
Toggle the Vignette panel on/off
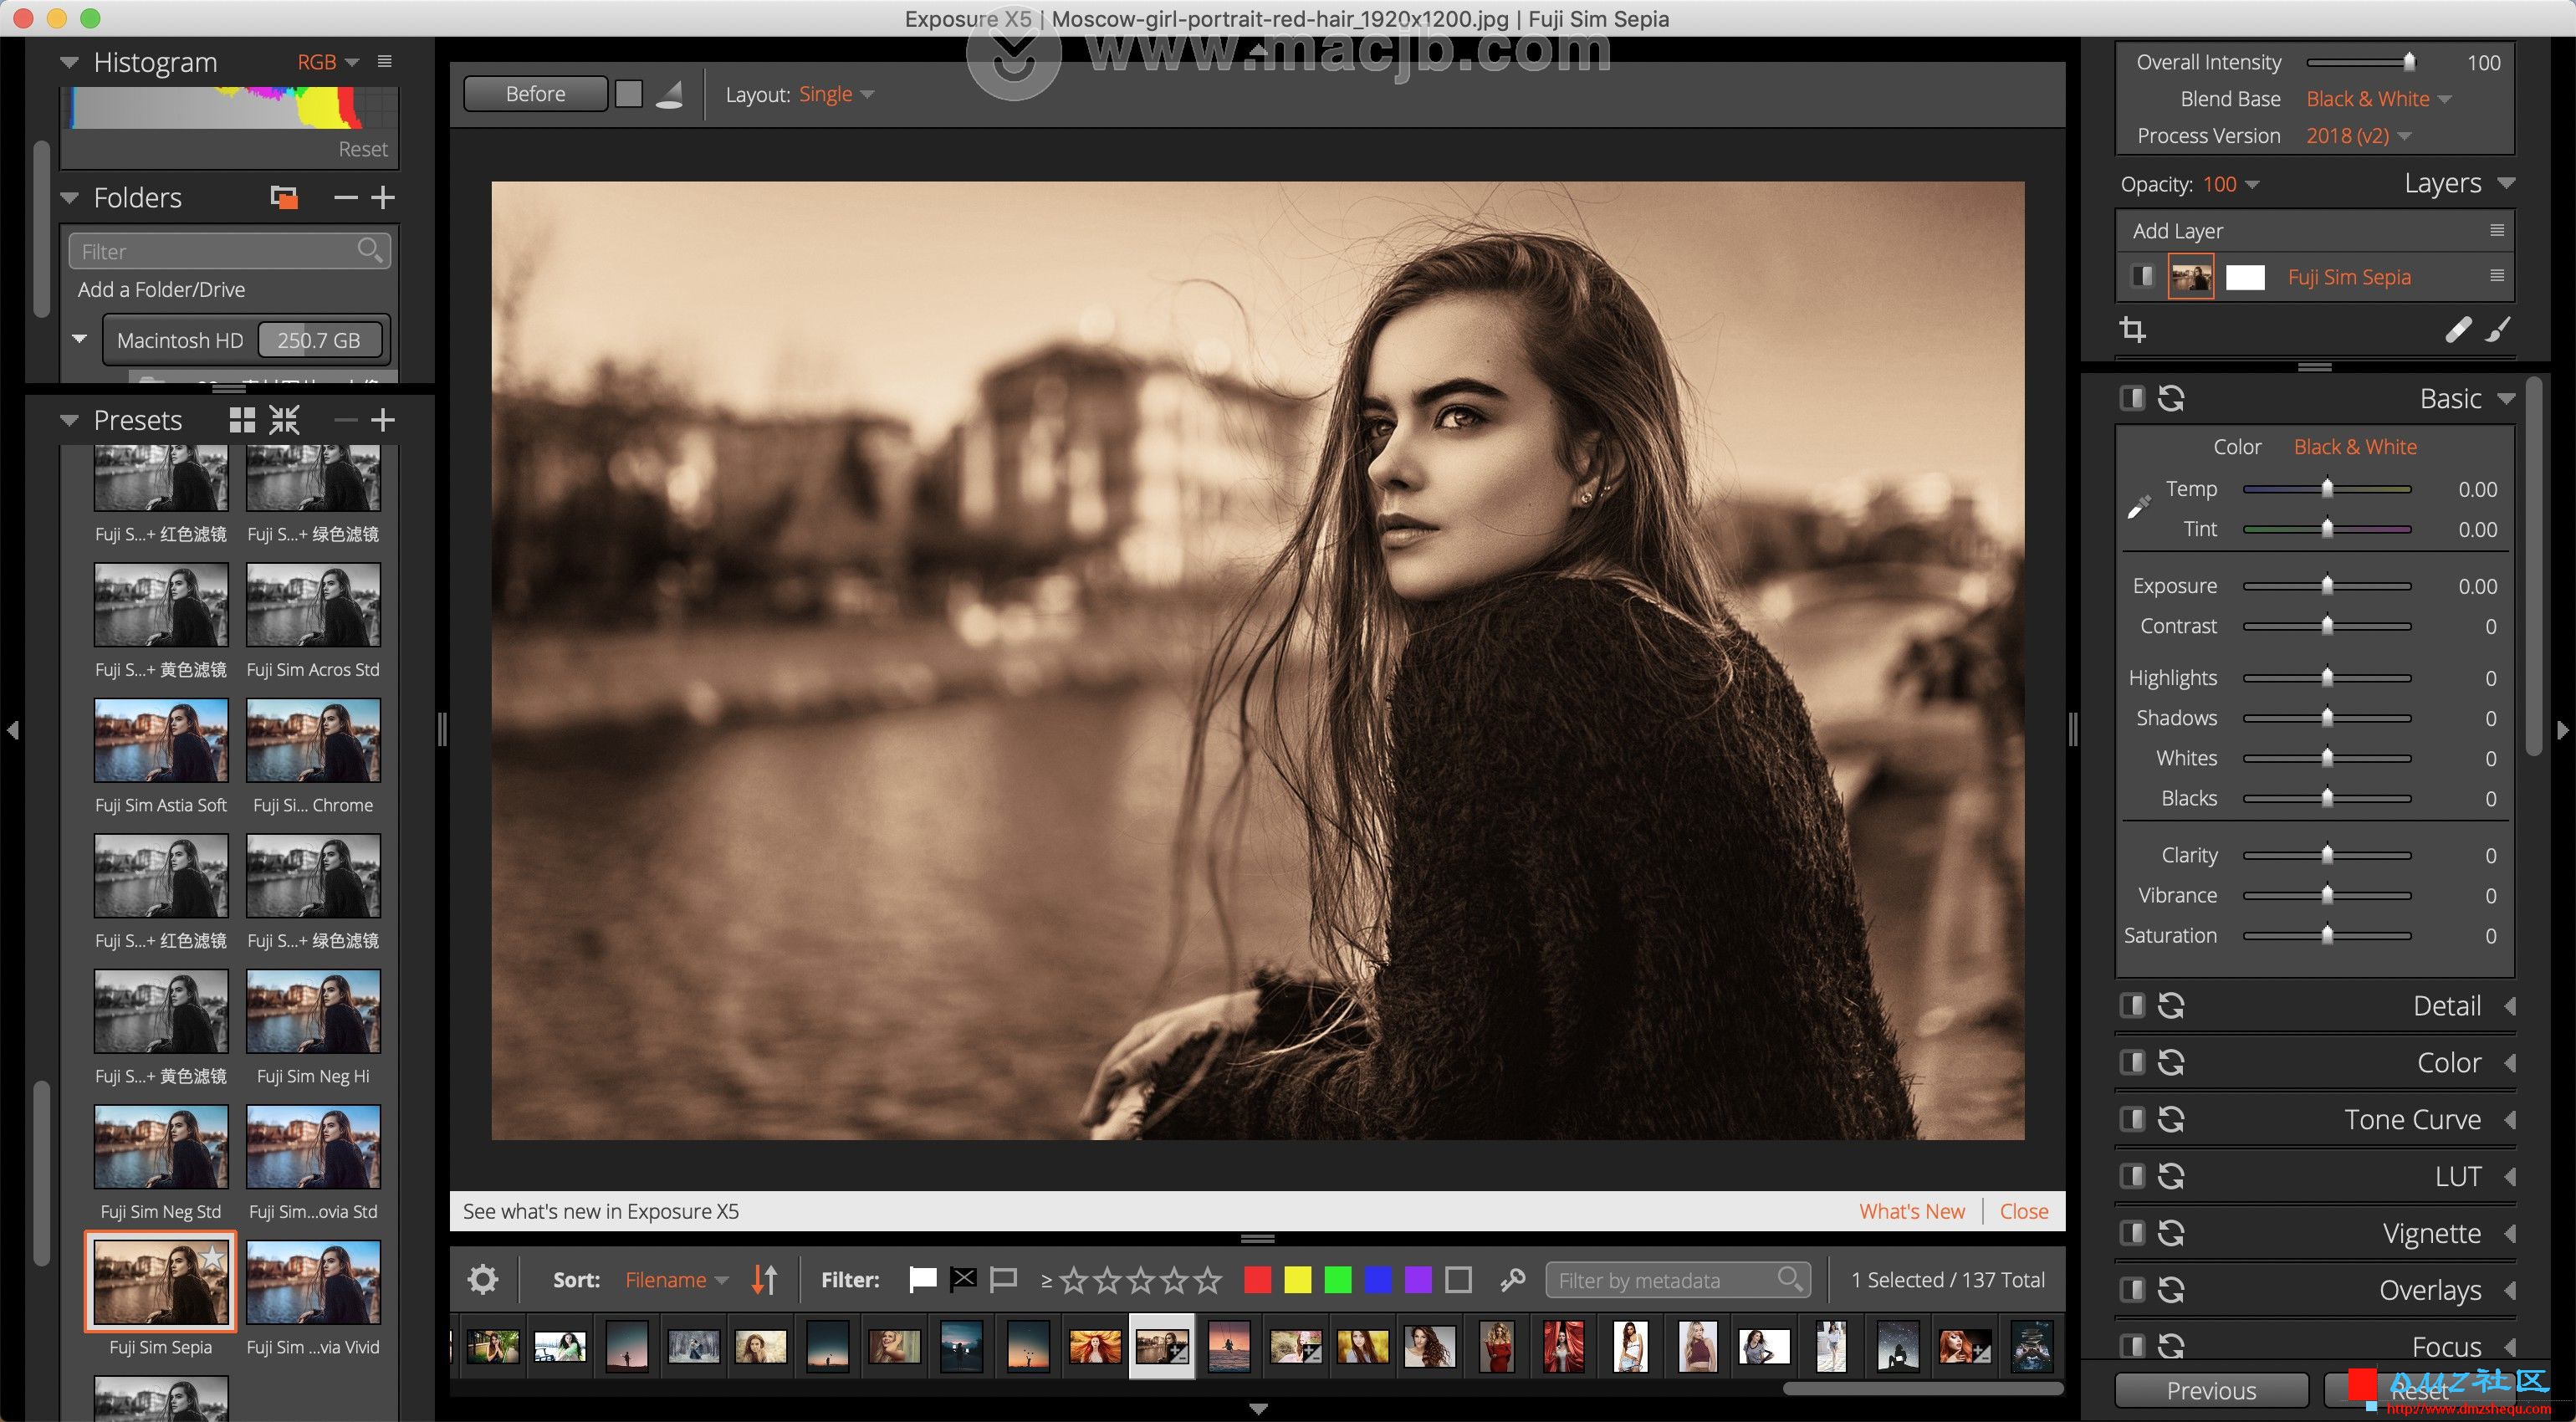tap(2132, 1233)
